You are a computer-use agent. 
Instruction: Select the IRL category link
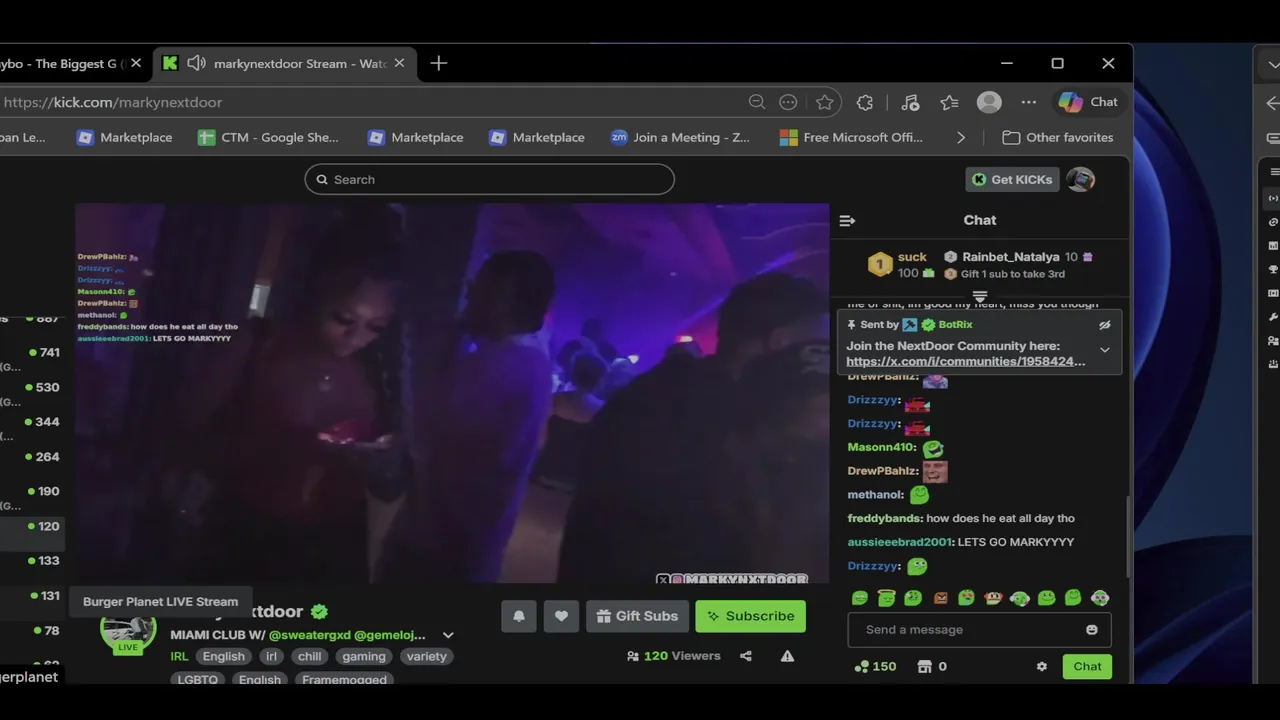(179, 656)
